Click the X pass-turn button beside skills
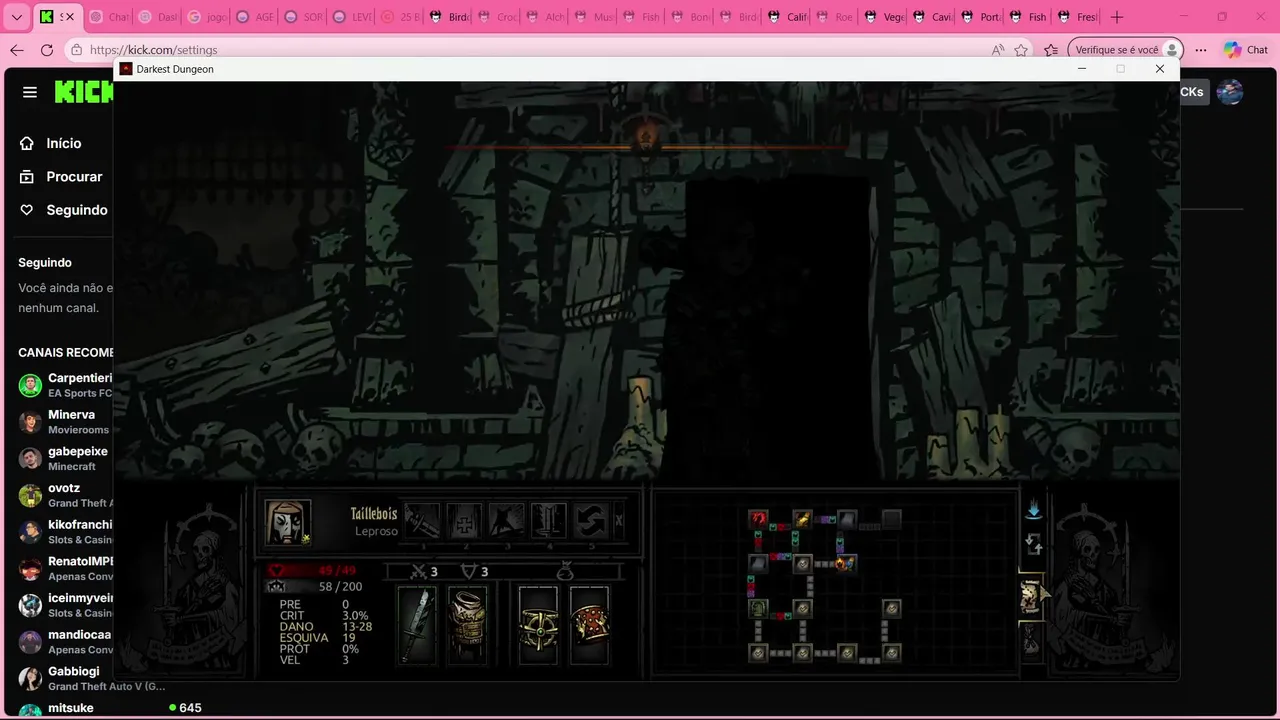This screenshot has height=720, width=1280. (619, 521)
